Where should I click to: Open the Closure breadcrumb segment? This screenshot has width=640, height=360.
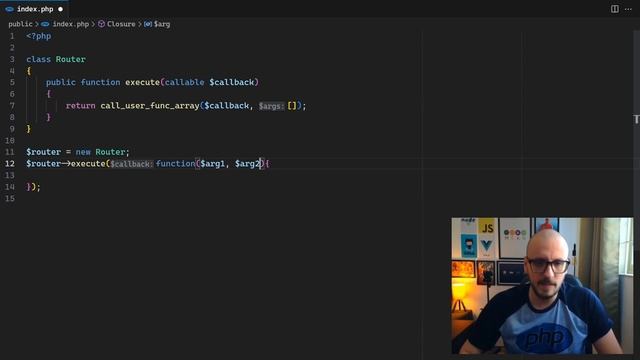point(121,24)
